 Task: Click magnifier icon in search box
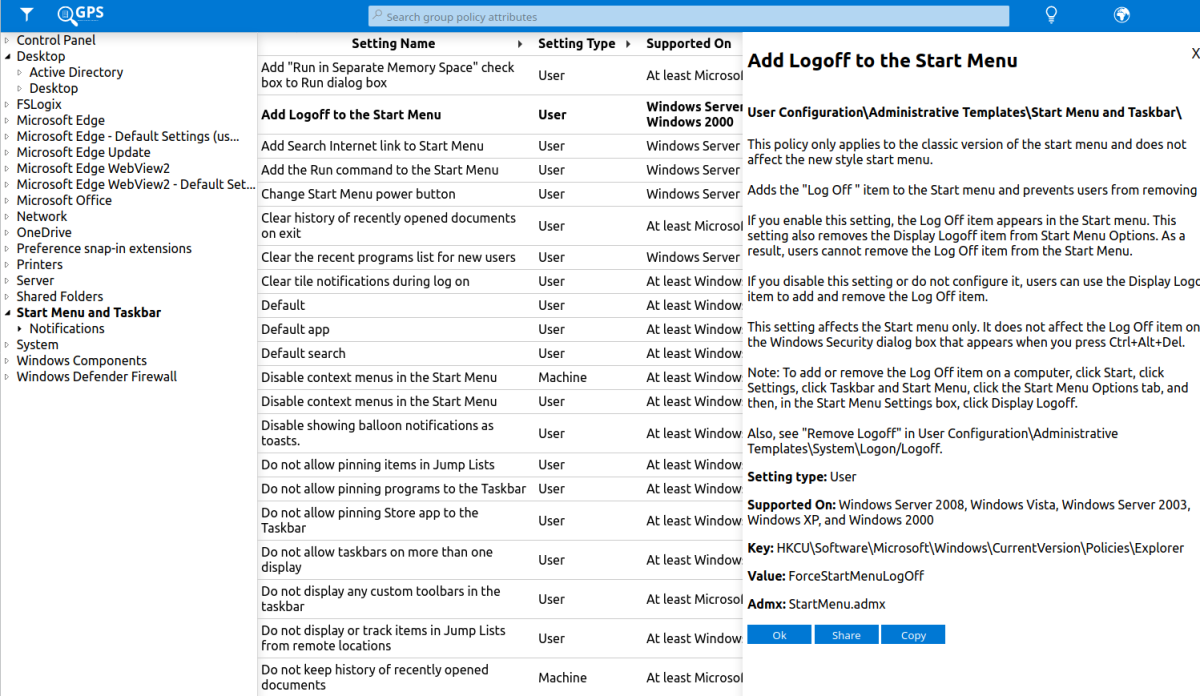377,16
